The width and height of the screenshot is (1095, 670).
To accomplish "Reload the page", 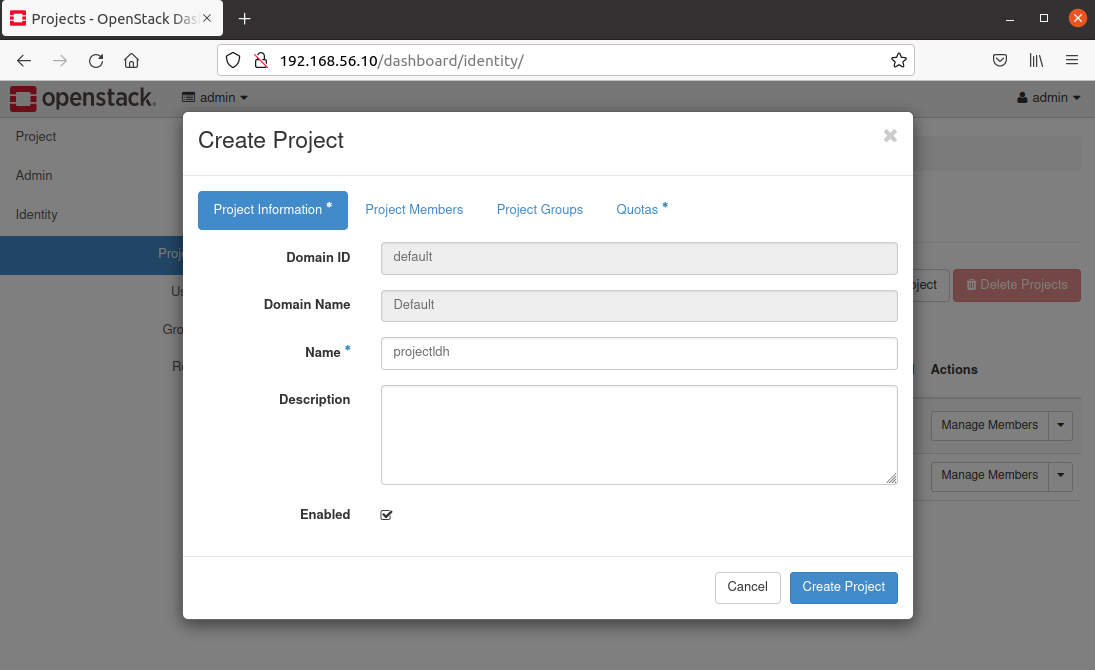I will (96, 61).
